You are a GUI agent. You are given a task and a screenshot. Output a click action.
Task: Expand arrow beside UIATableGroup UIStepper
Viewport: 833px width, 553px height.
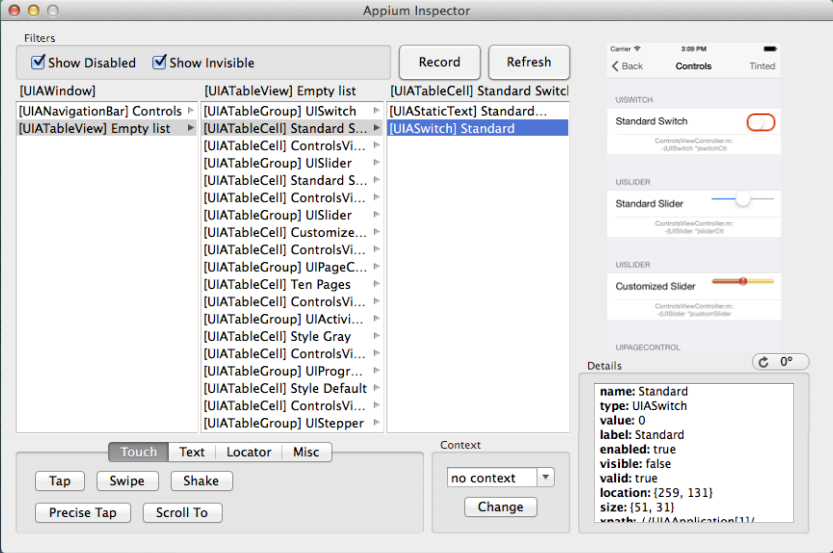(377, 423)
